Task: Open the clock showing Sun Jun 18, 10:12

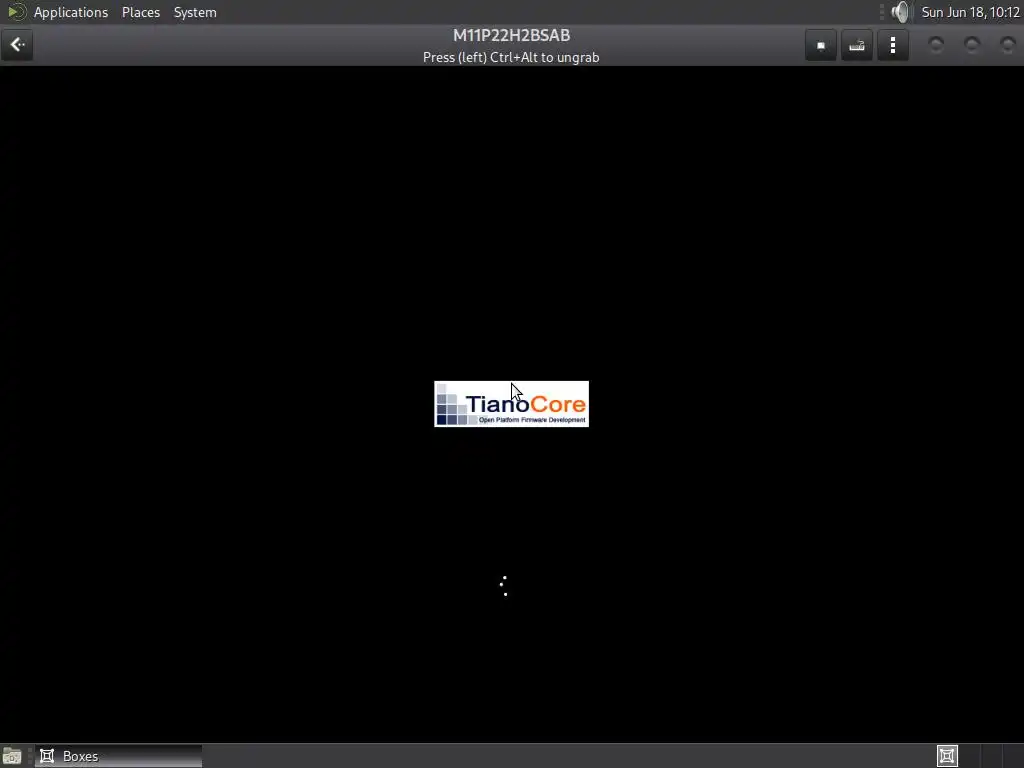Action: [x=970, y=12]
